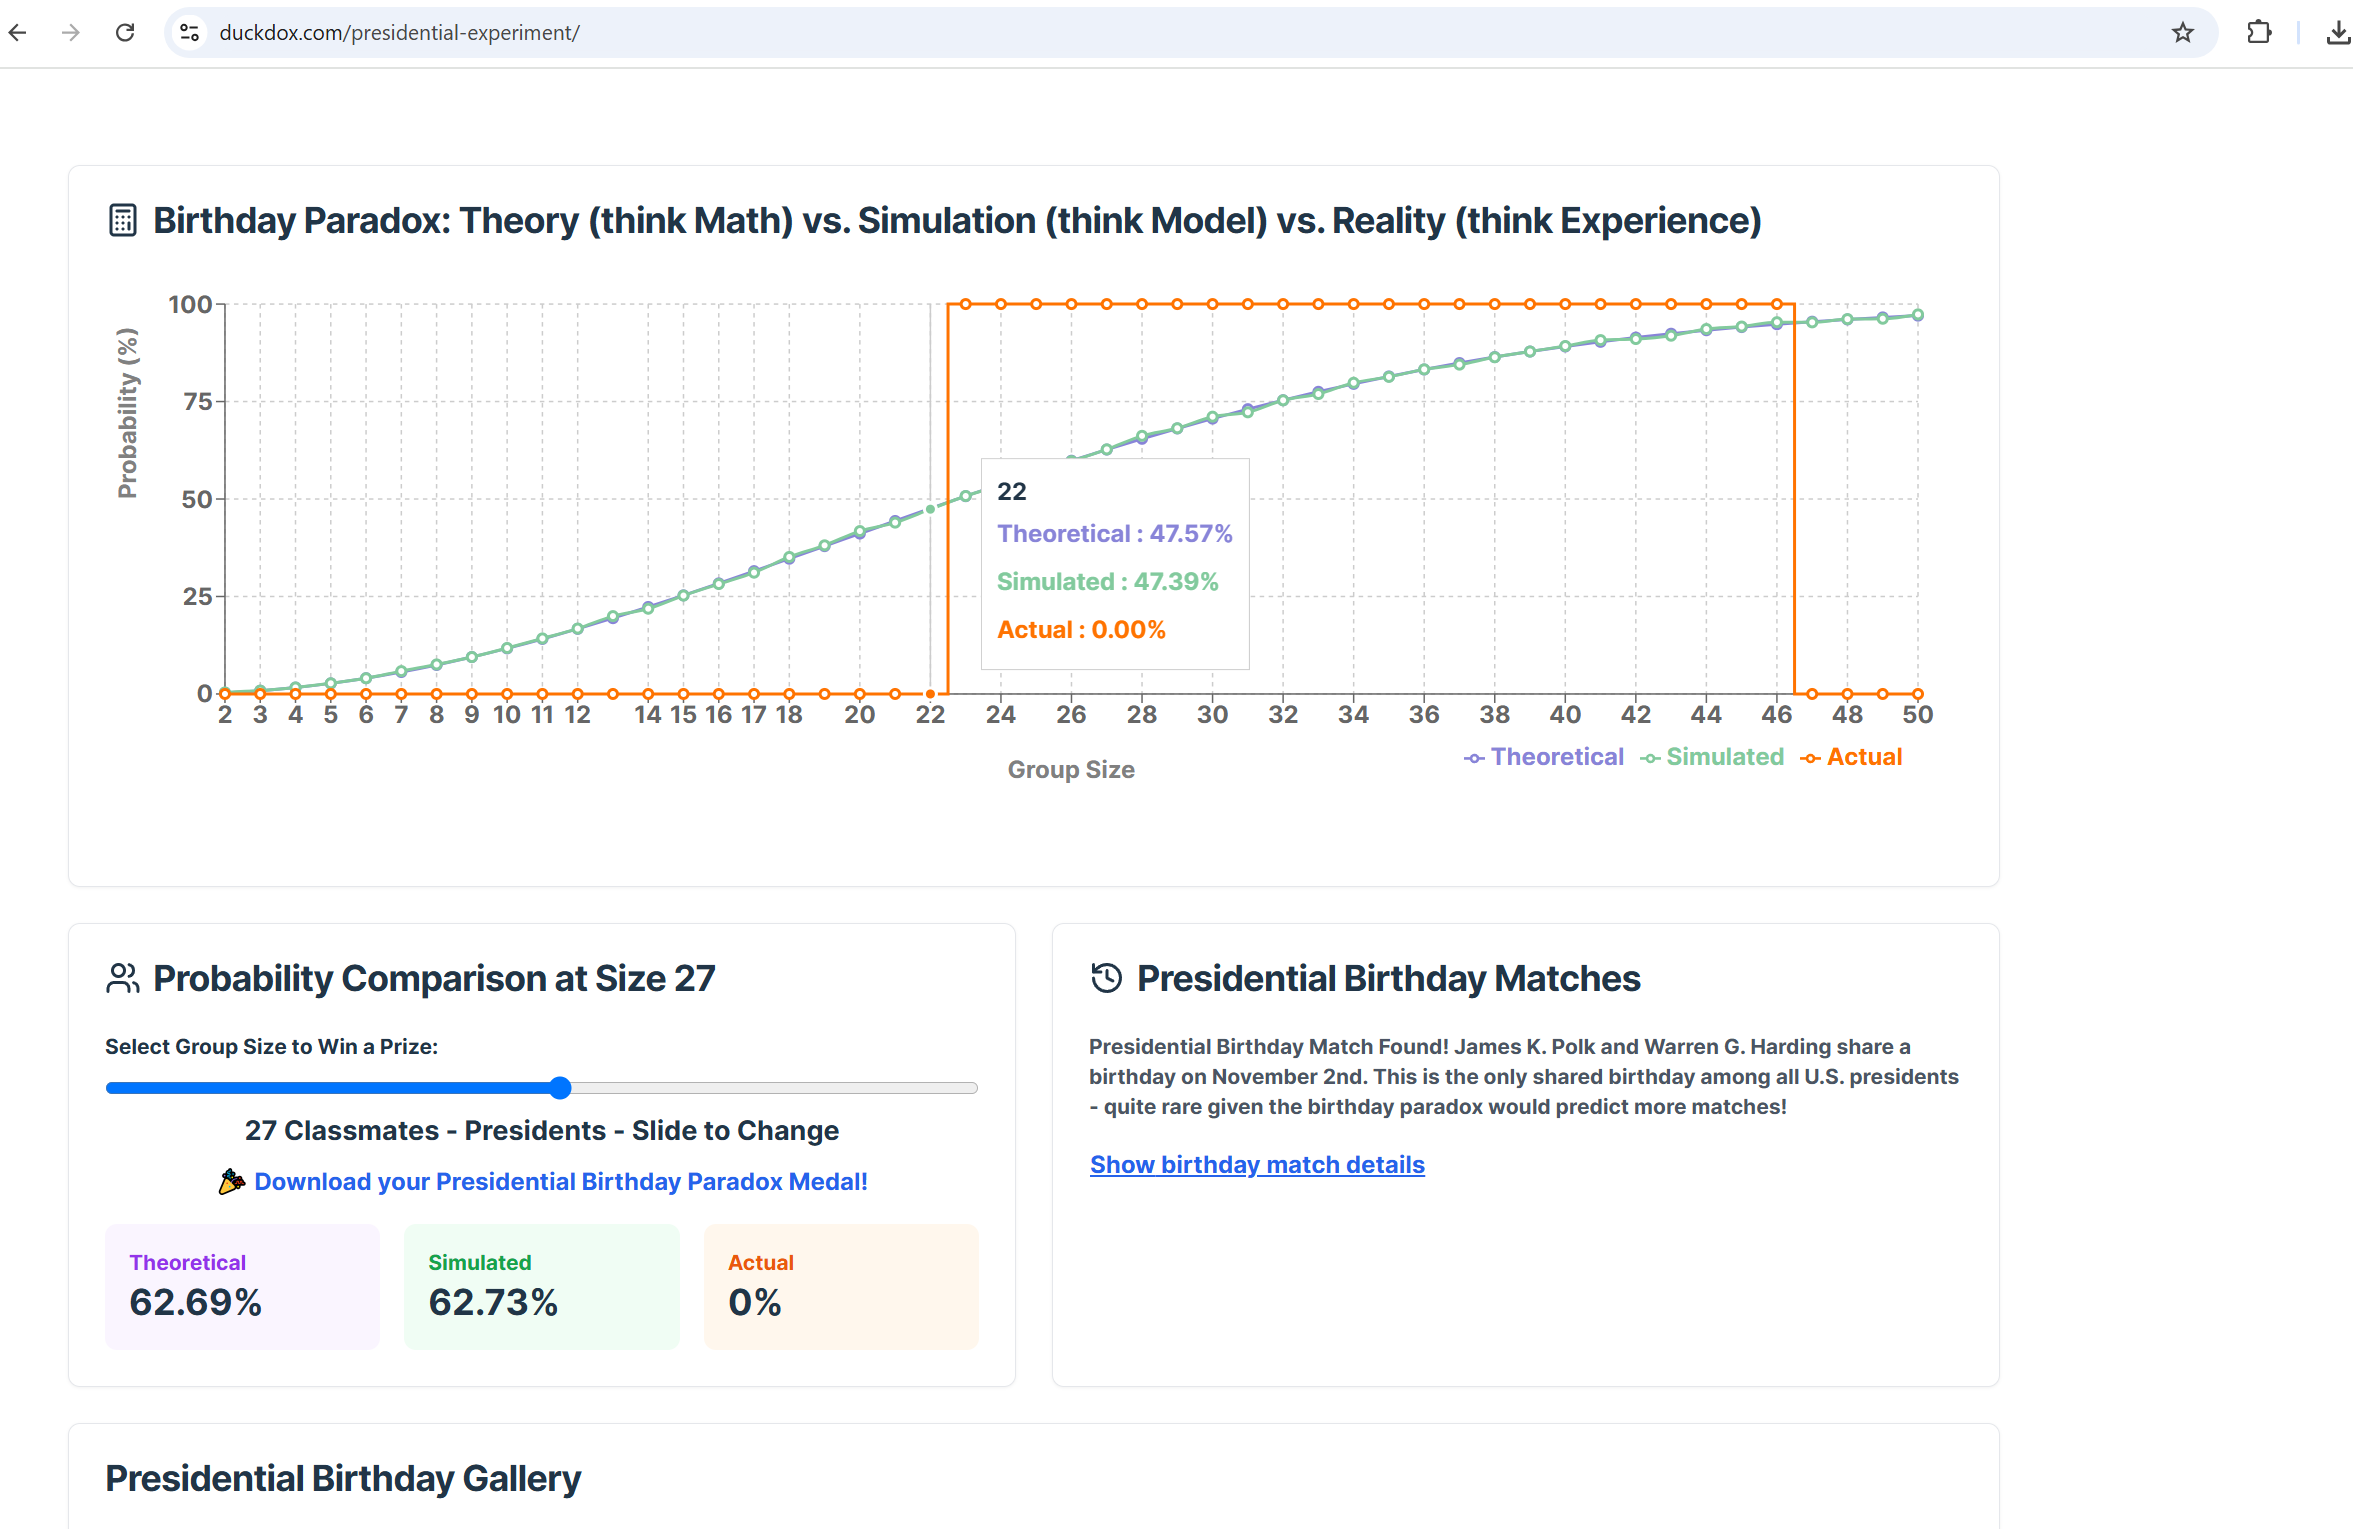The image size is (2353, 1529).
Task: Click the group size slider handle
Action: coord(561,1088)
